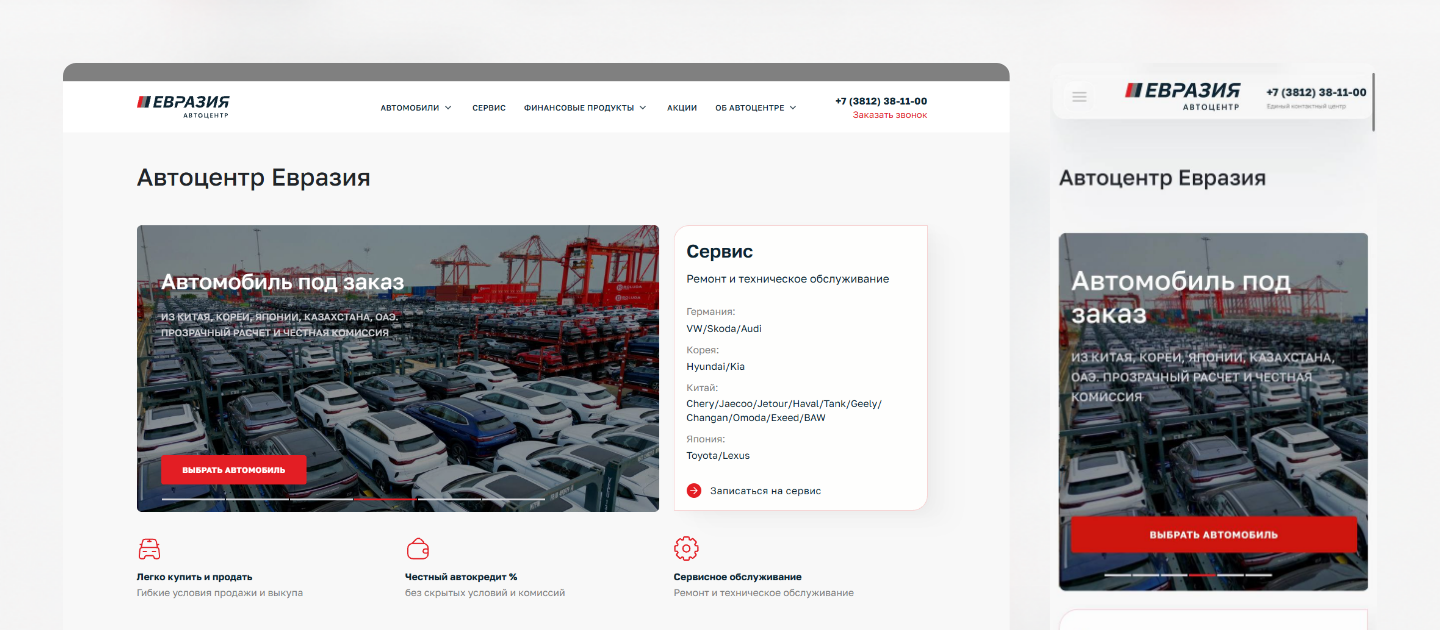Expand the Автомобили dropdown chevron
This screenshot has height=630, width=1440.
point(448,108)
